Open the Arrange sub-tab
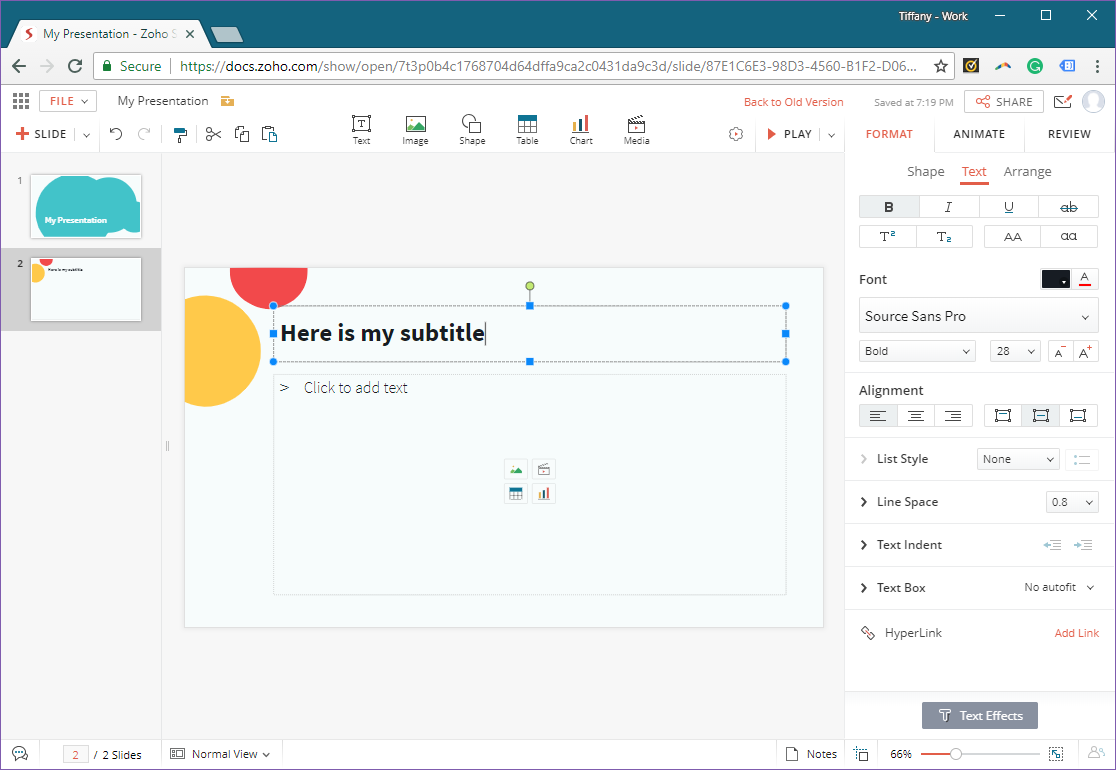The image size is (1116, 770). pos(1027,172)
